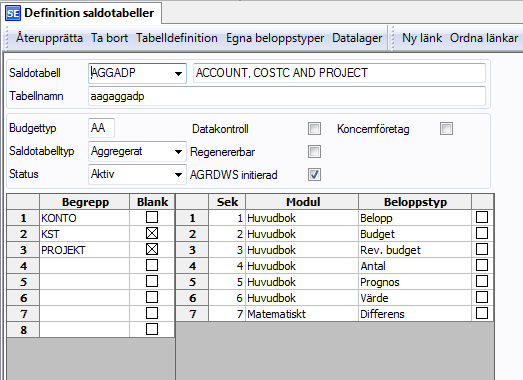
Task: Select the Prognos cell
Action: click(415, 282)
